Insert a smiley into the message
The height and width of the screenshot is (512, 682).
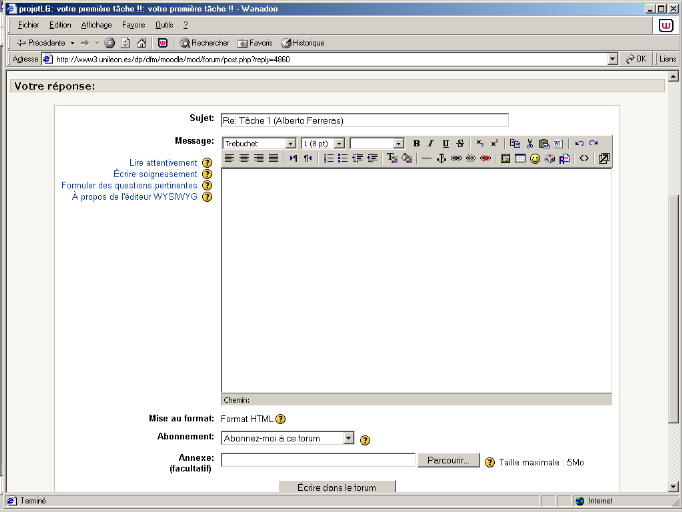tap(535, 158)
